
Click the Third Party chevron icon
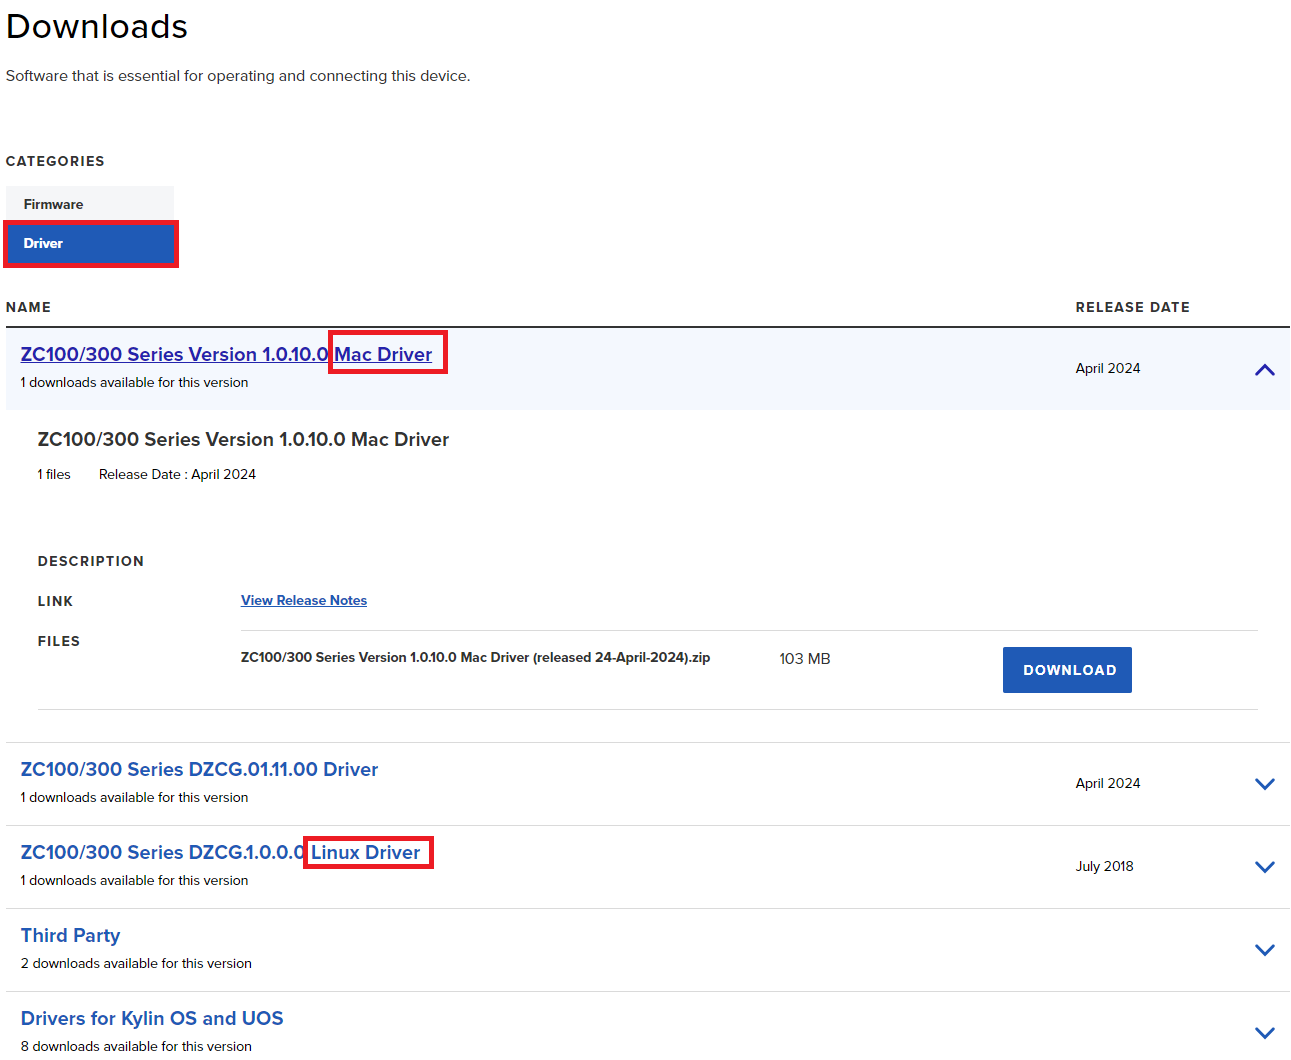(1264, 950)
